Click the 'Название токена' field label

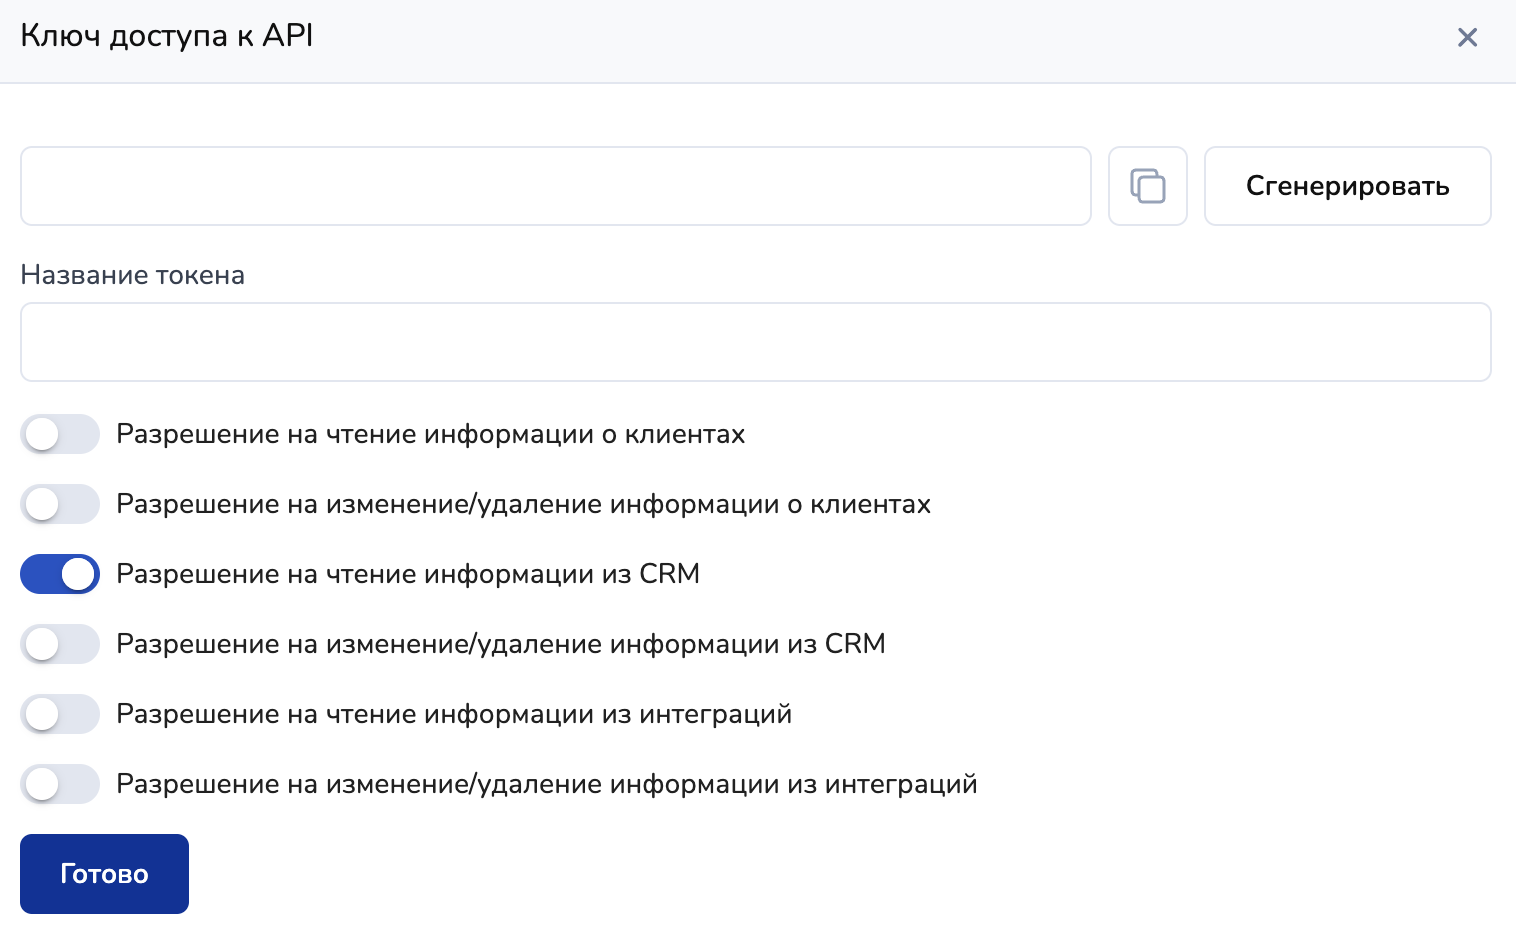click(132, 275)
